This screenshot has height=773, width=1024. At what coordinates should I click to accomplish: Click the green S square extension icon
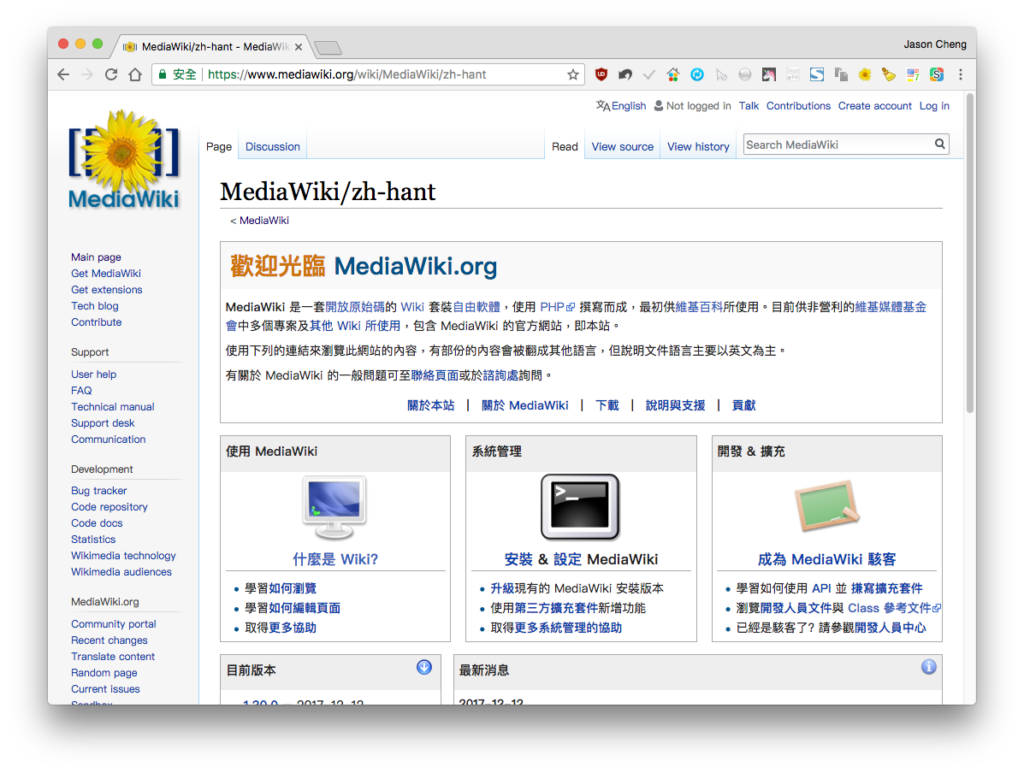click(x=936, y=74)
